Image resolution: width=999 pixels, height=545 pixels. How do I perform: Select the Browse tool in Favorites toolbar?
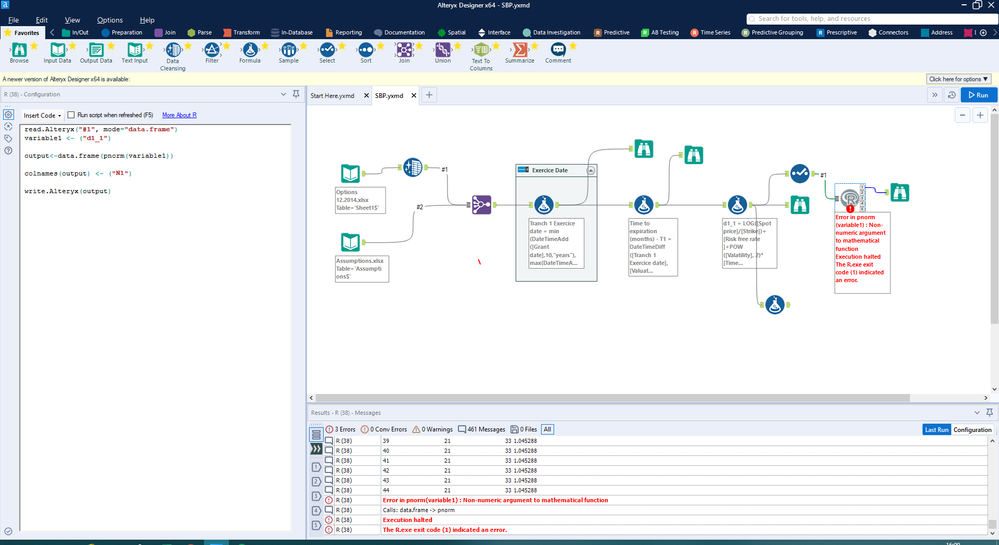19,50
